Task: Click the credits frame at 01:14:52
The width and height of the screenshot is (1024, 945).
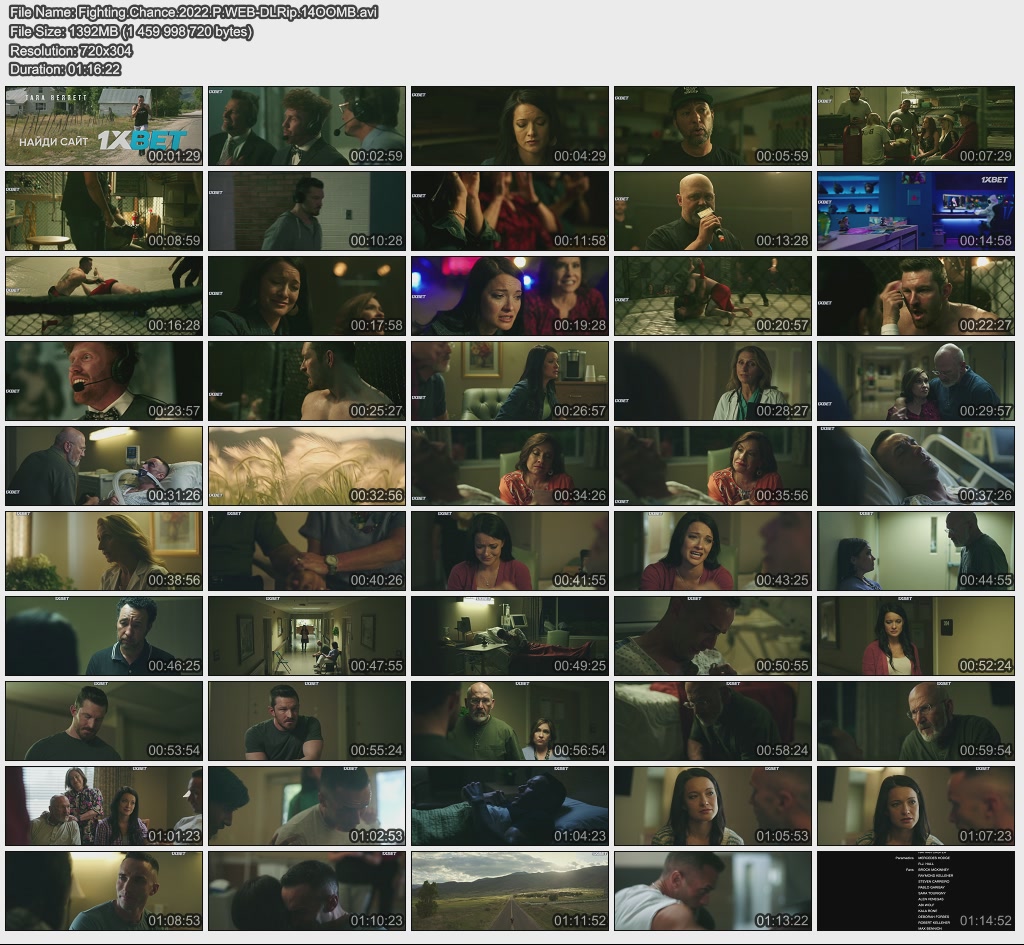Action: click(x=916, y=891)
